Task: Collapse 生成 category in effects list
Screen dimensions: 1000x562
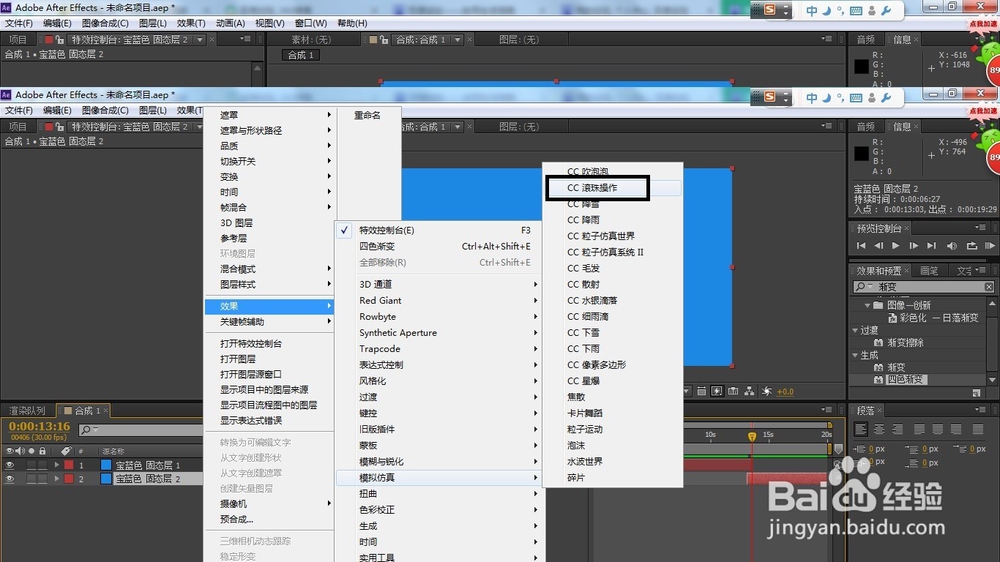Action: click(x=855, y=355)
